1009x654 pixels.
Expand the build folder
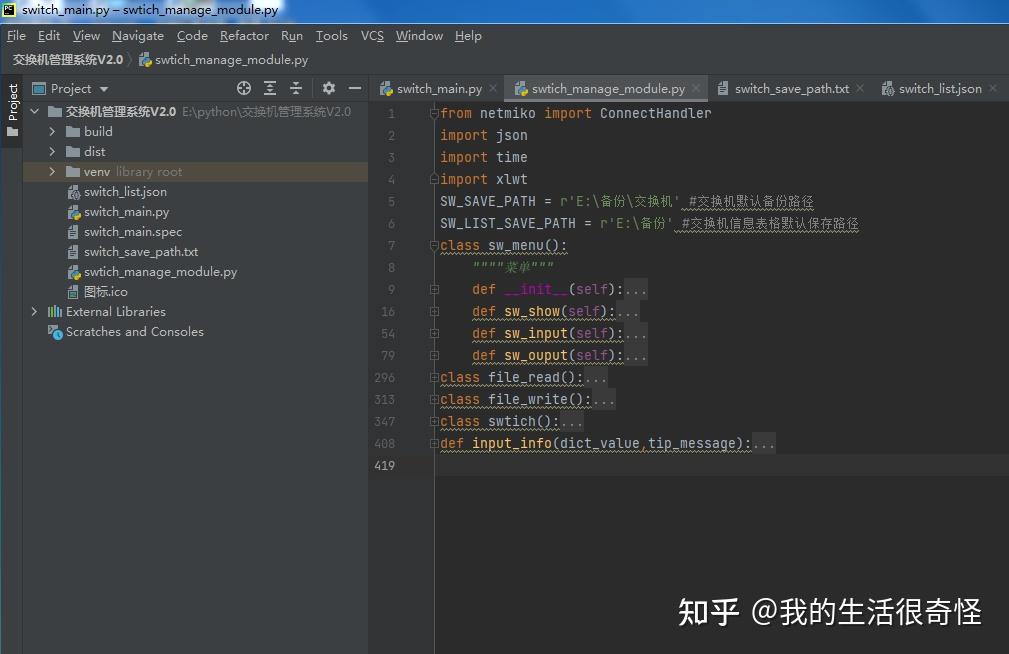[52, 131]
